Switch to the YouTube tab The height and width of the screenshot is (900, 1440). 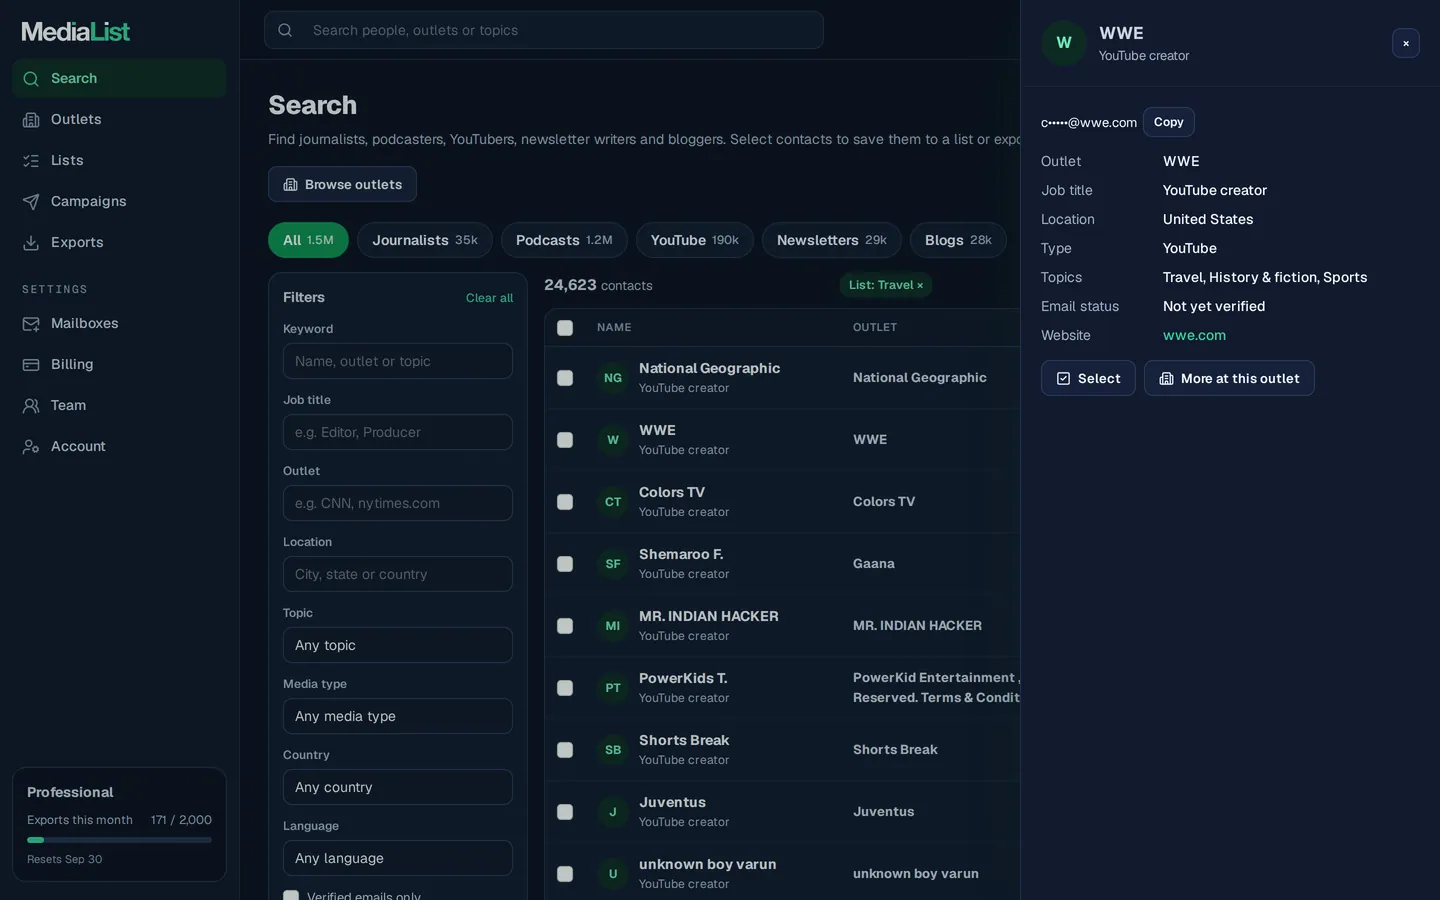tap(695, 240)
